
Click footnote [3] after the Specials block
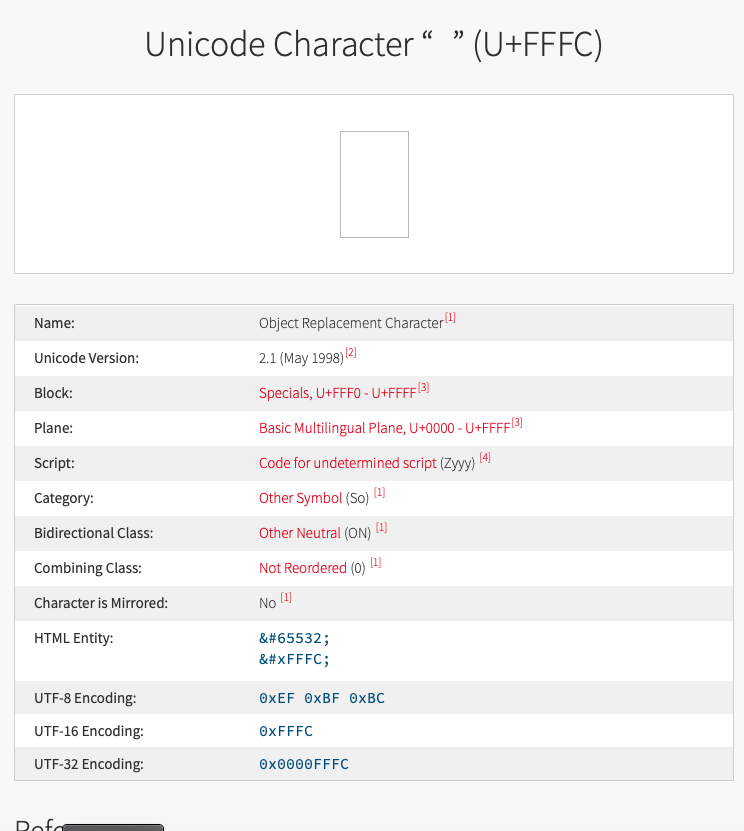pyautogui.click(x=424, y=388)
